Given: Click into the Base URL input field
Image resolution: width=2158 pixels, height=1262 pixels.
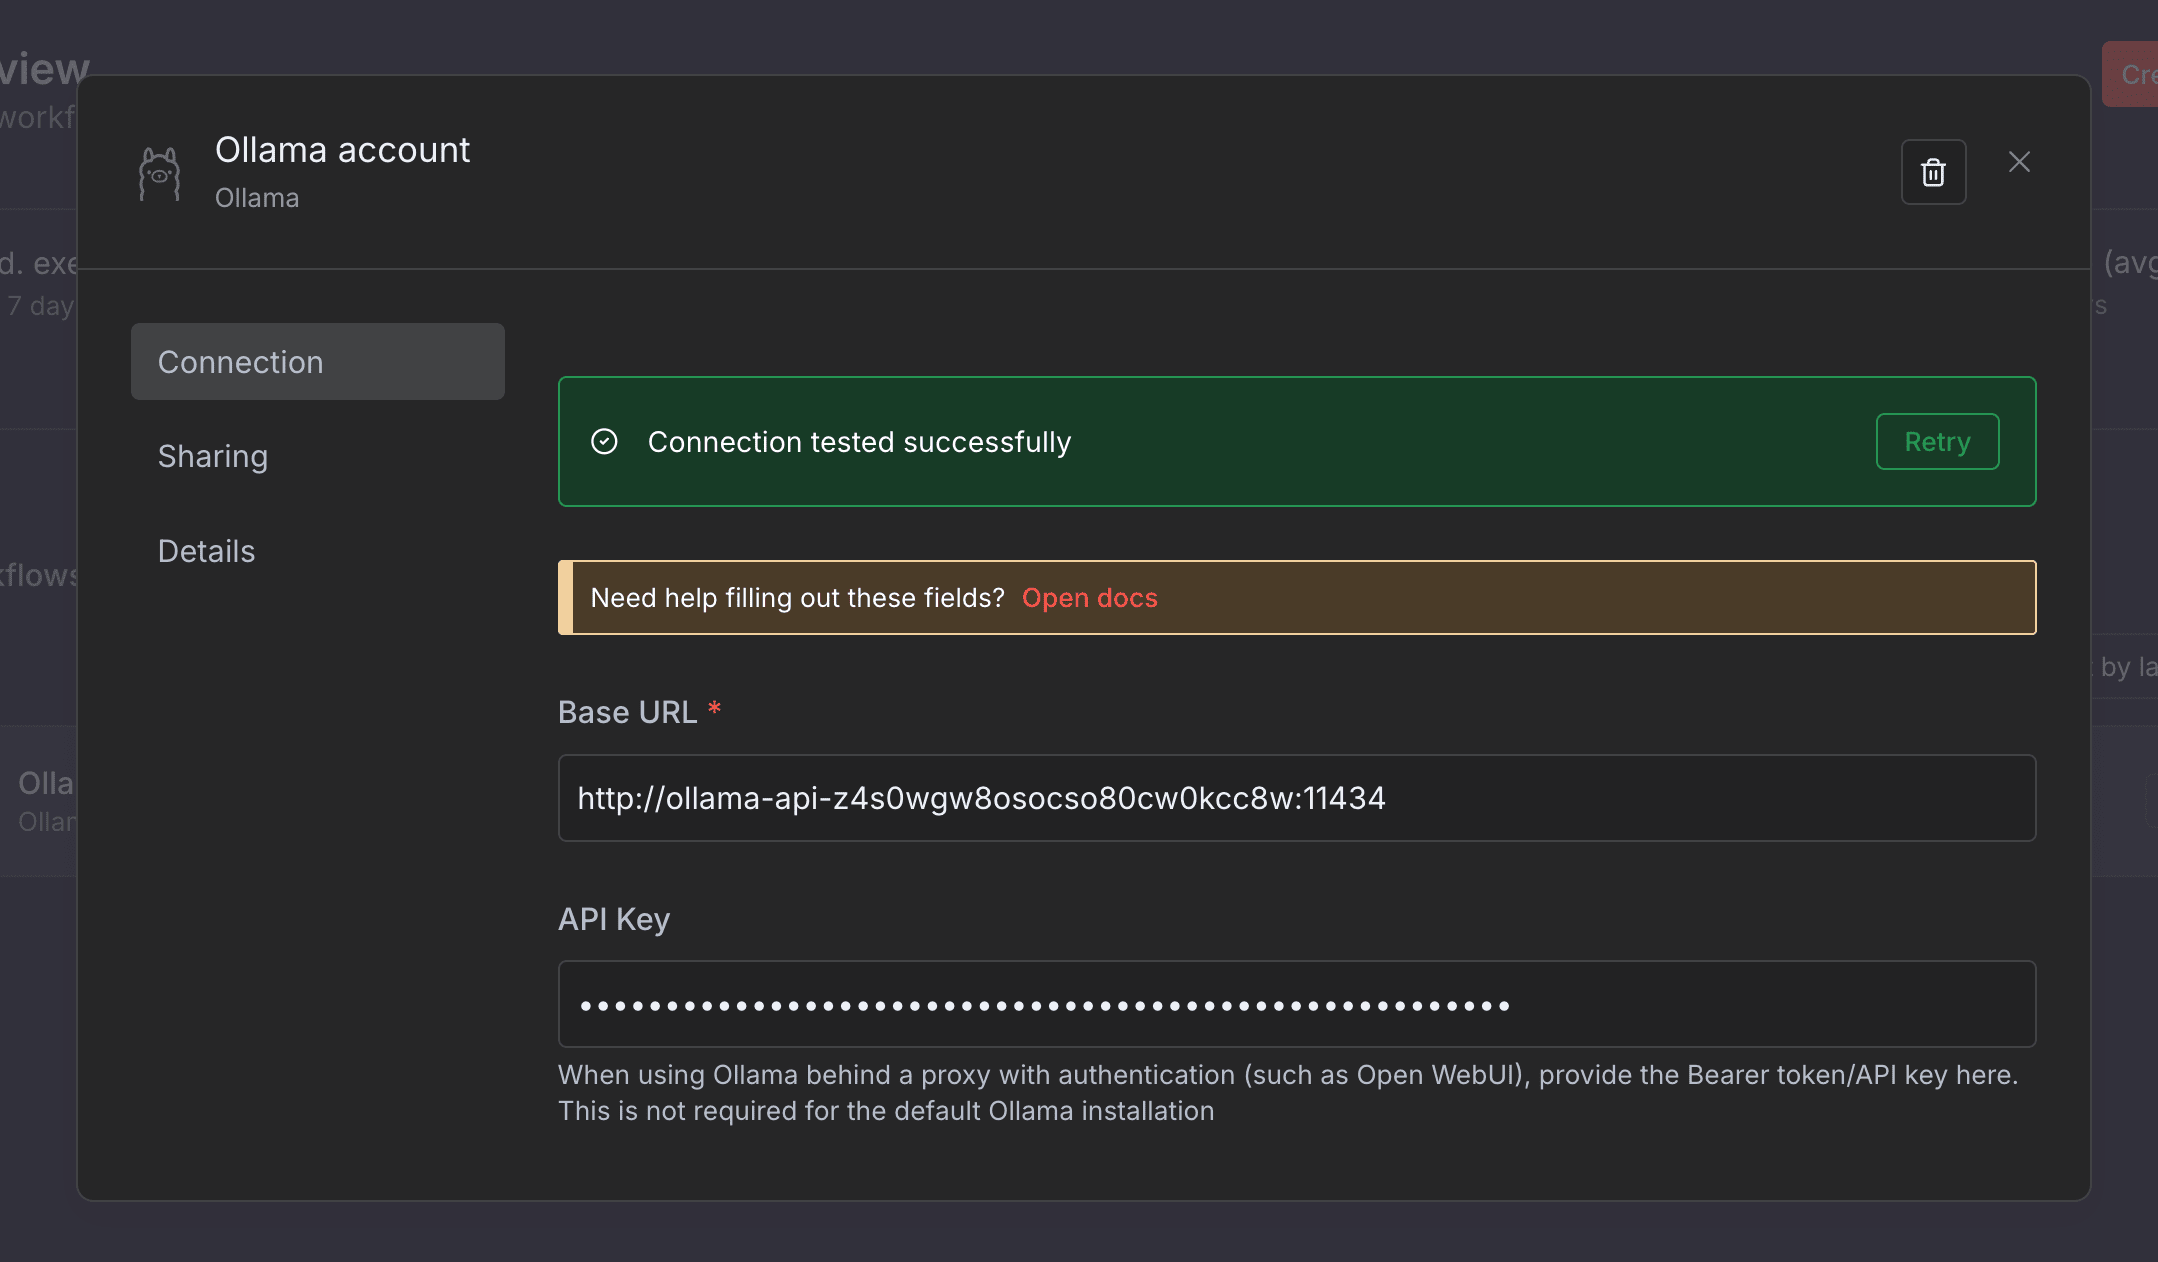Looking at the screenshot, I should 1296,798.
